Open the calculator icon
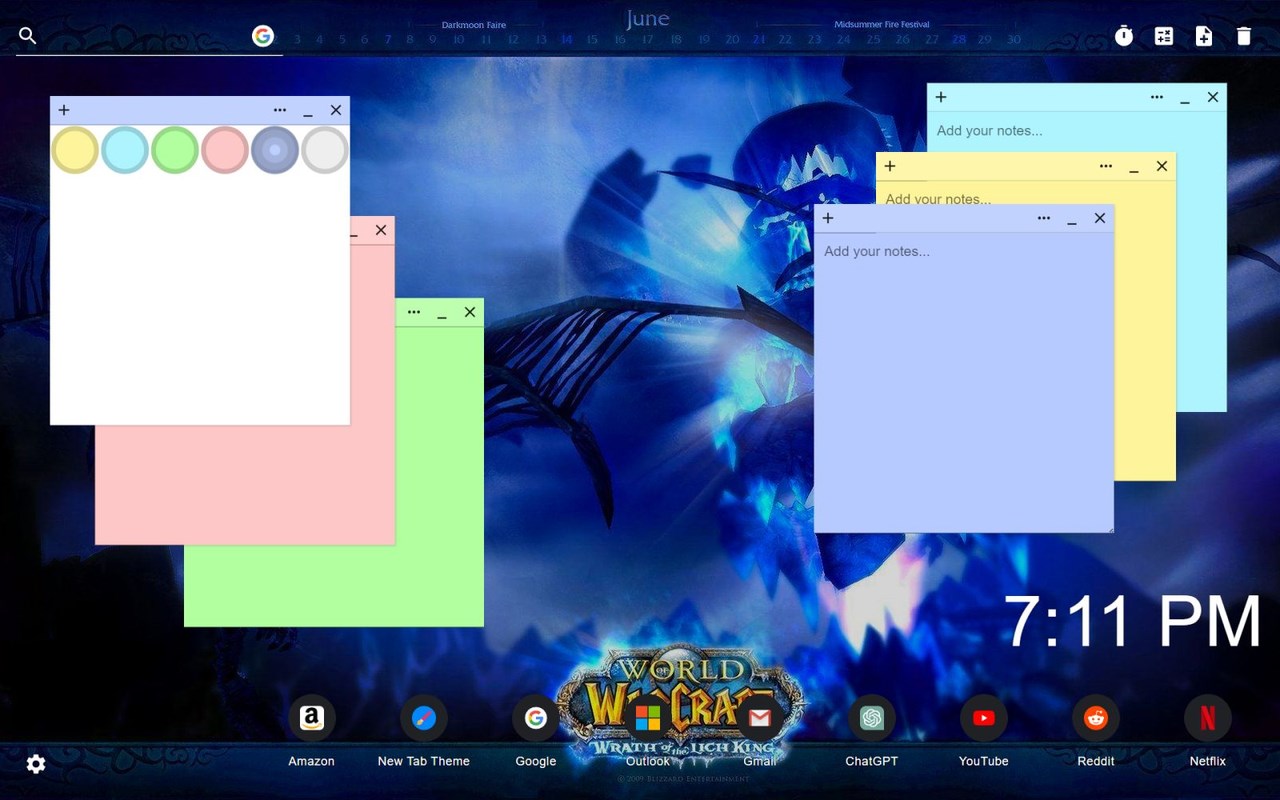 [x=1164, y=36]
